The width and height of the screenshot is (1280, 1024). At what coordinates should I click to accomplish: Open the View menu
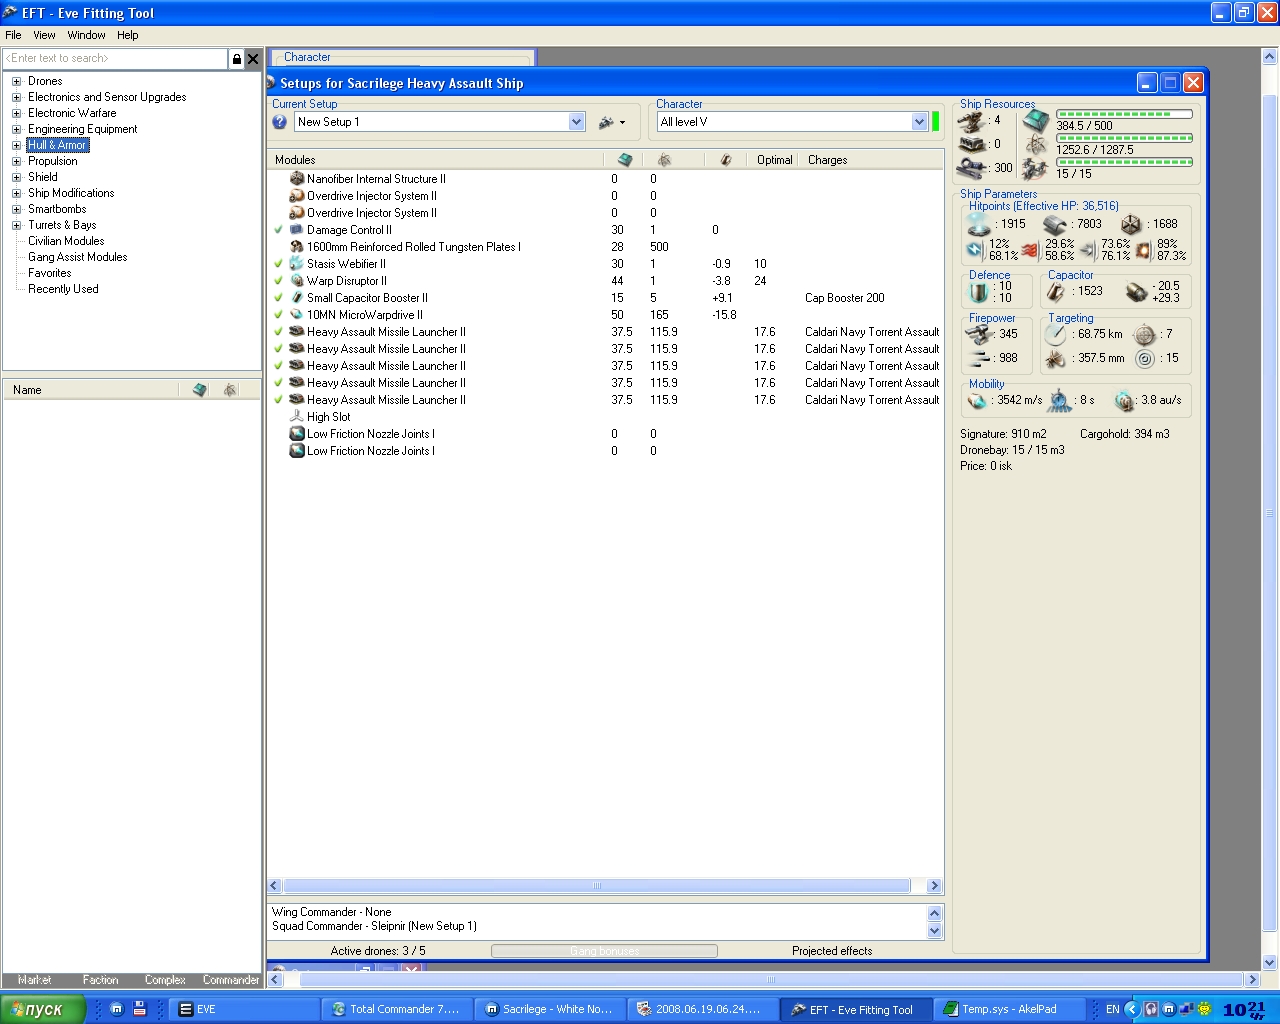tap(44, 35)
